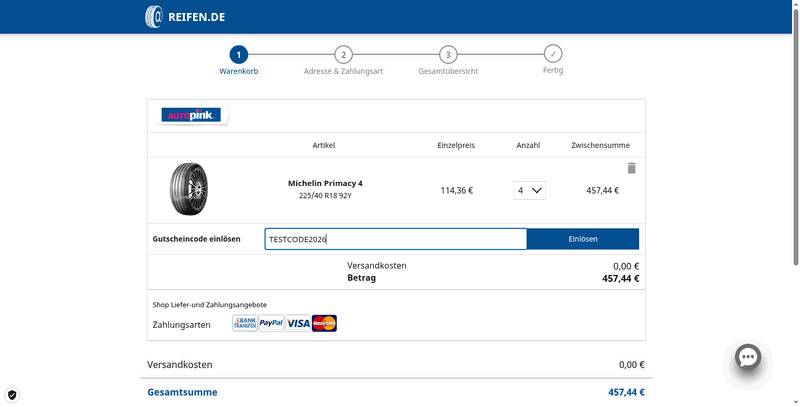The height and width of the screenshot is (407, 800).
Task: Select the MasterCard payment icon
Action: pos(324,323)
